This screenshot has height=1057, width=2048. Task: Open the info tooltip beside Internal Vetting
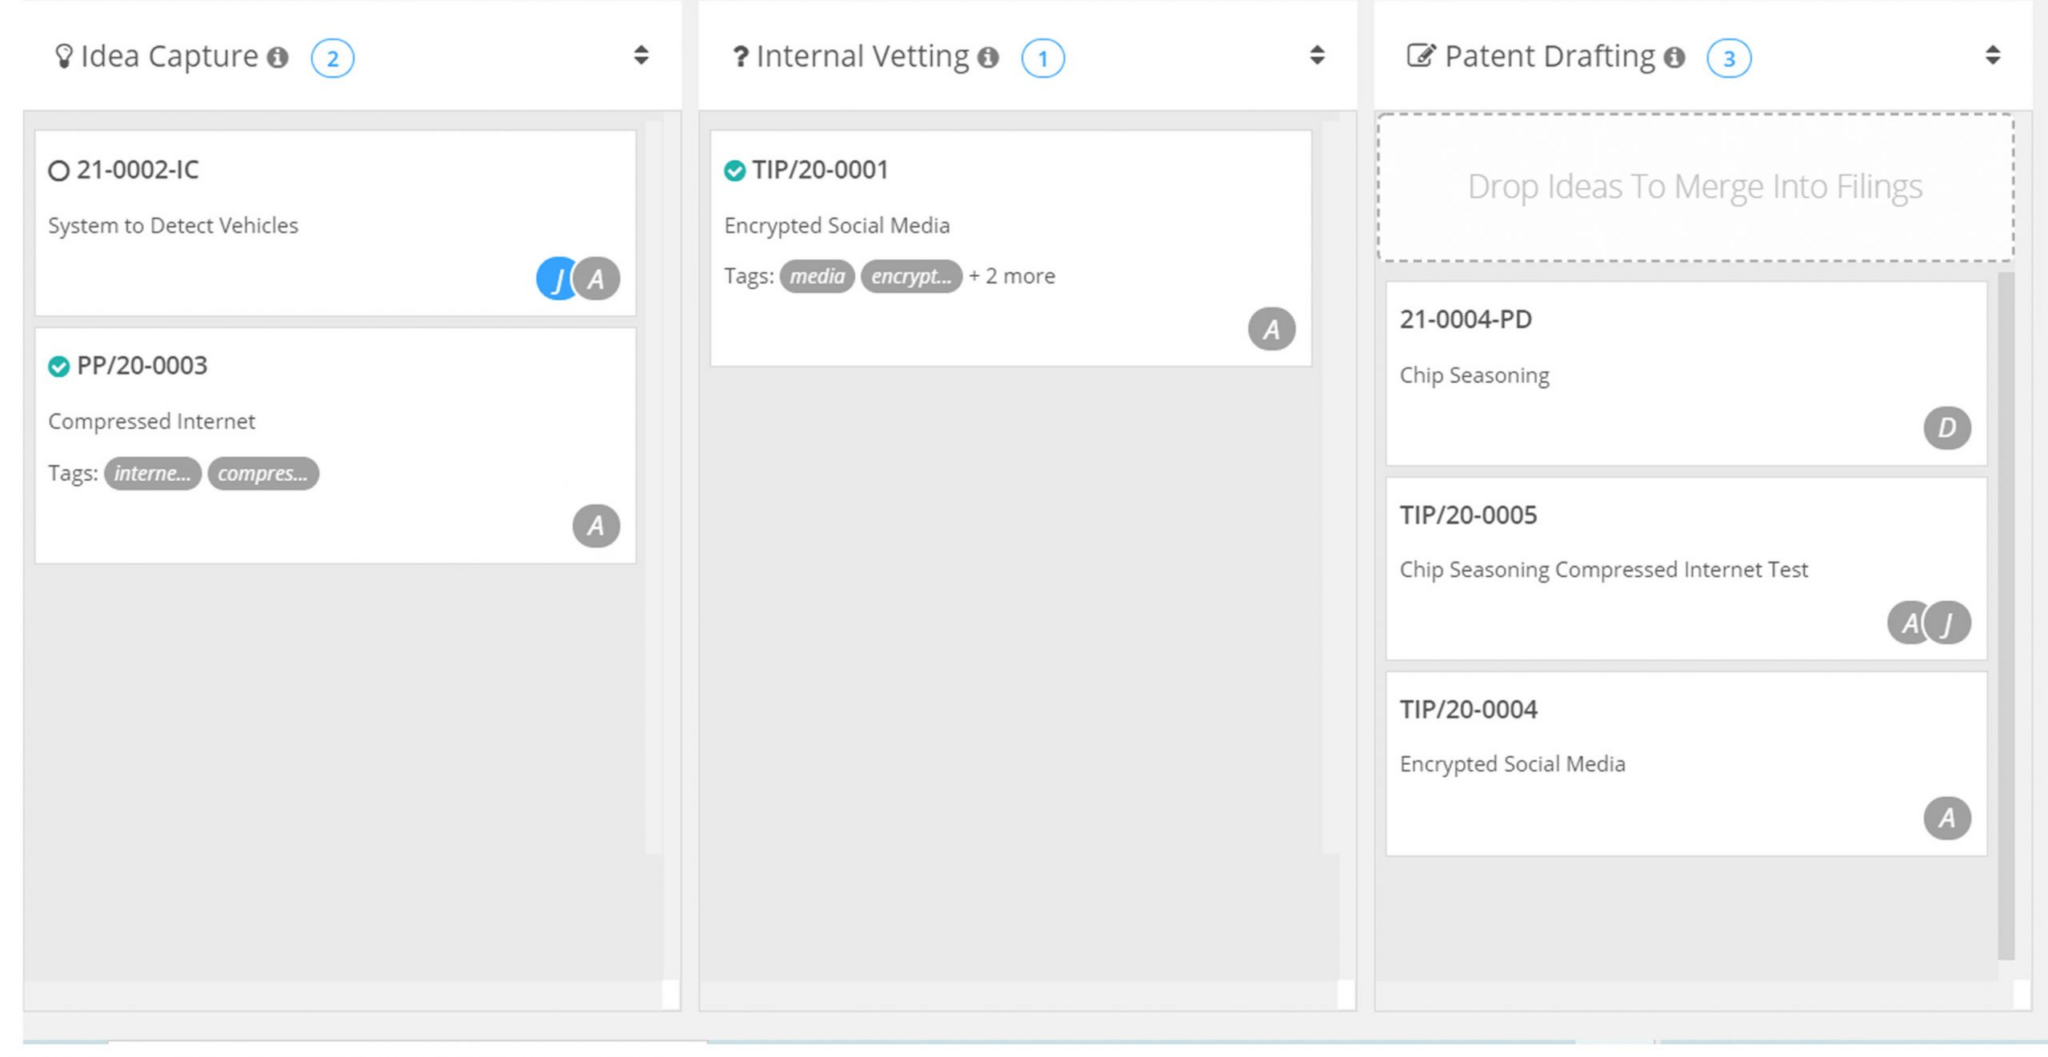(988, 57)
